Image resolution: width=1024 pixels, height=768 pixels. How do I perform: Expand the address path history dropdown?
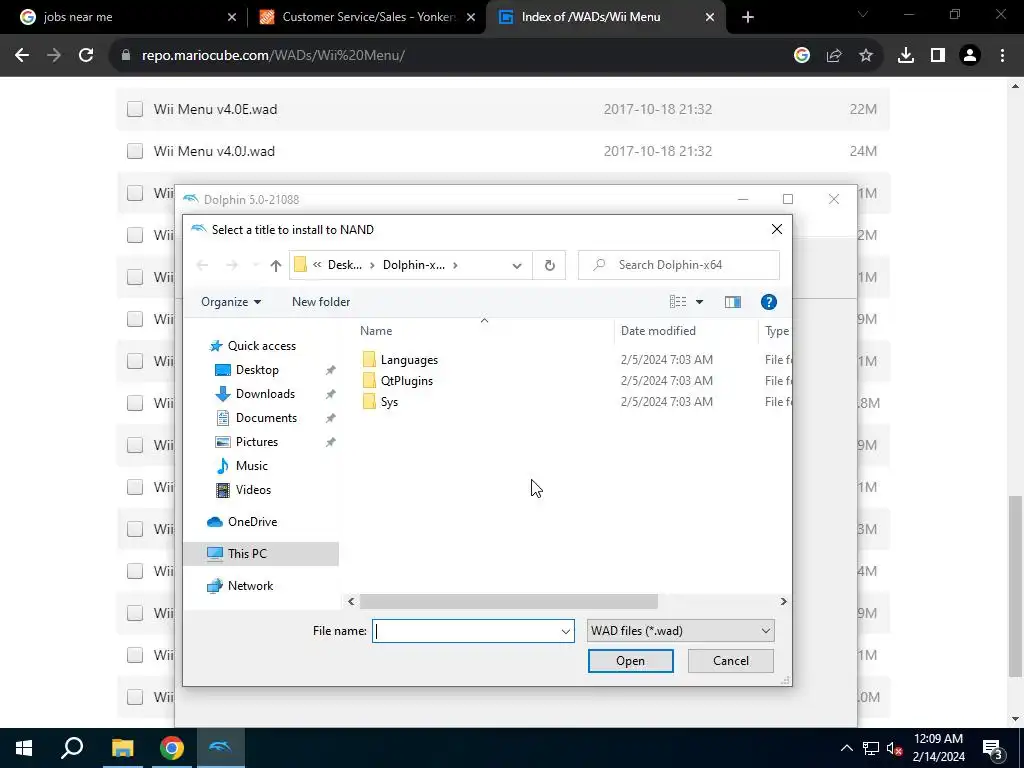coord(517,265)
